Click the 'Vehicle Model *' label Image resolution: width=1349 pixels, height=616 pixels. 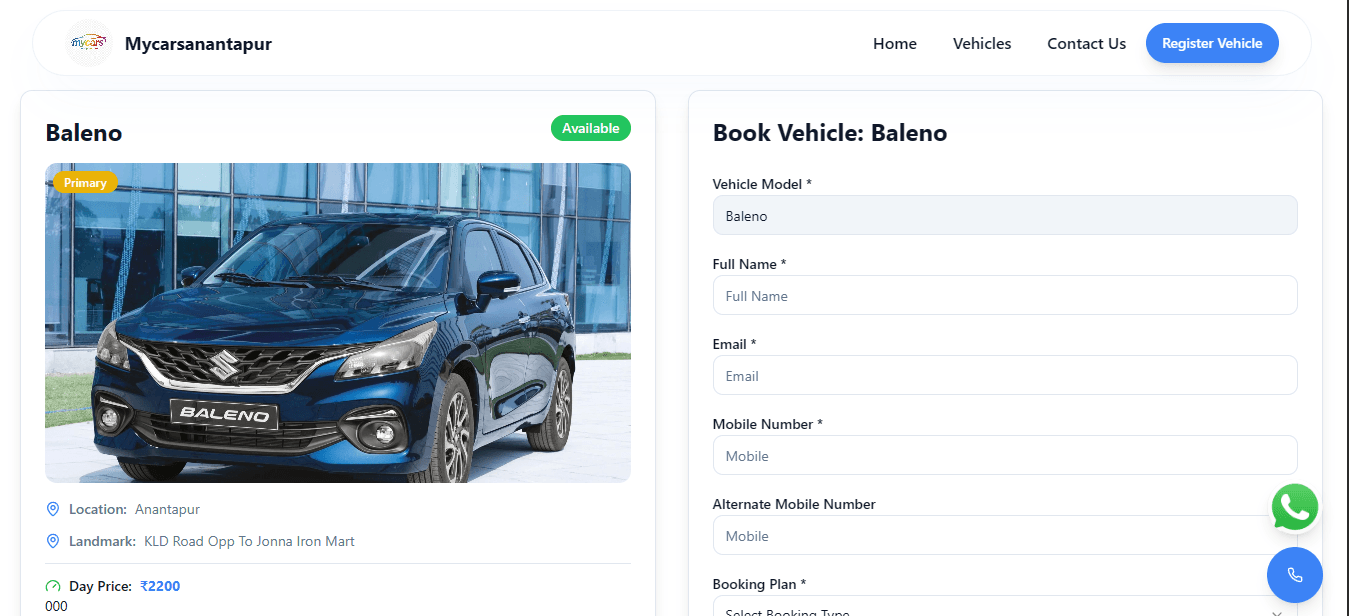762,184
